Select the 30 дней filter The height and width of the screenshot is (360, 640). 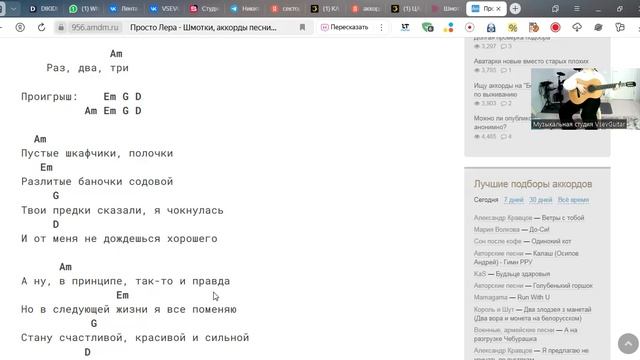(x=540, y=200)
